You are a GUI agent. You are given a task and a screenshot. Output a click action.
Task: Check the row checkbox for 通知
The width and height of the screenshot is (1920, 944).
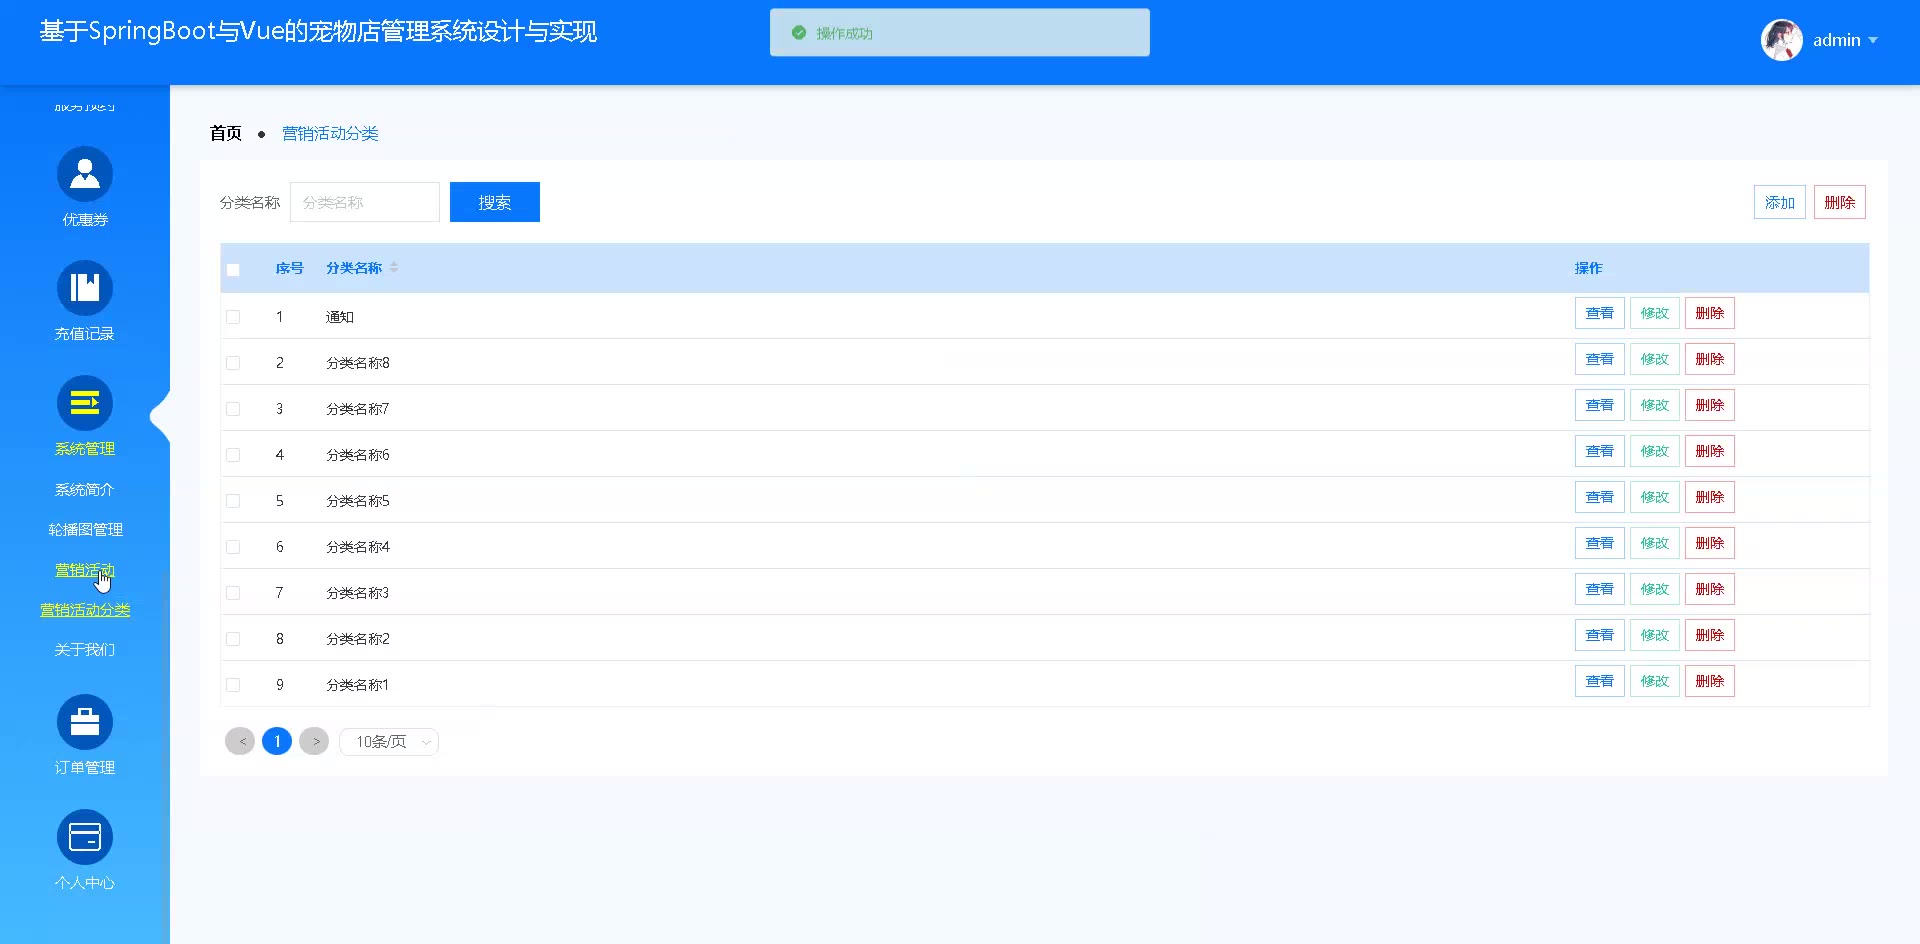[x=233, y=317]
